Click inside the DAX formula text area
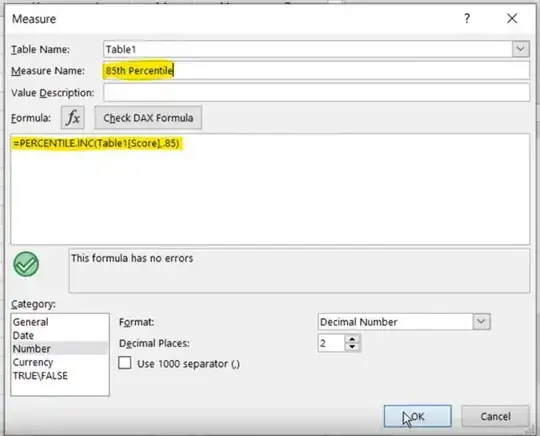540x436 pixels. click(270, 189)
